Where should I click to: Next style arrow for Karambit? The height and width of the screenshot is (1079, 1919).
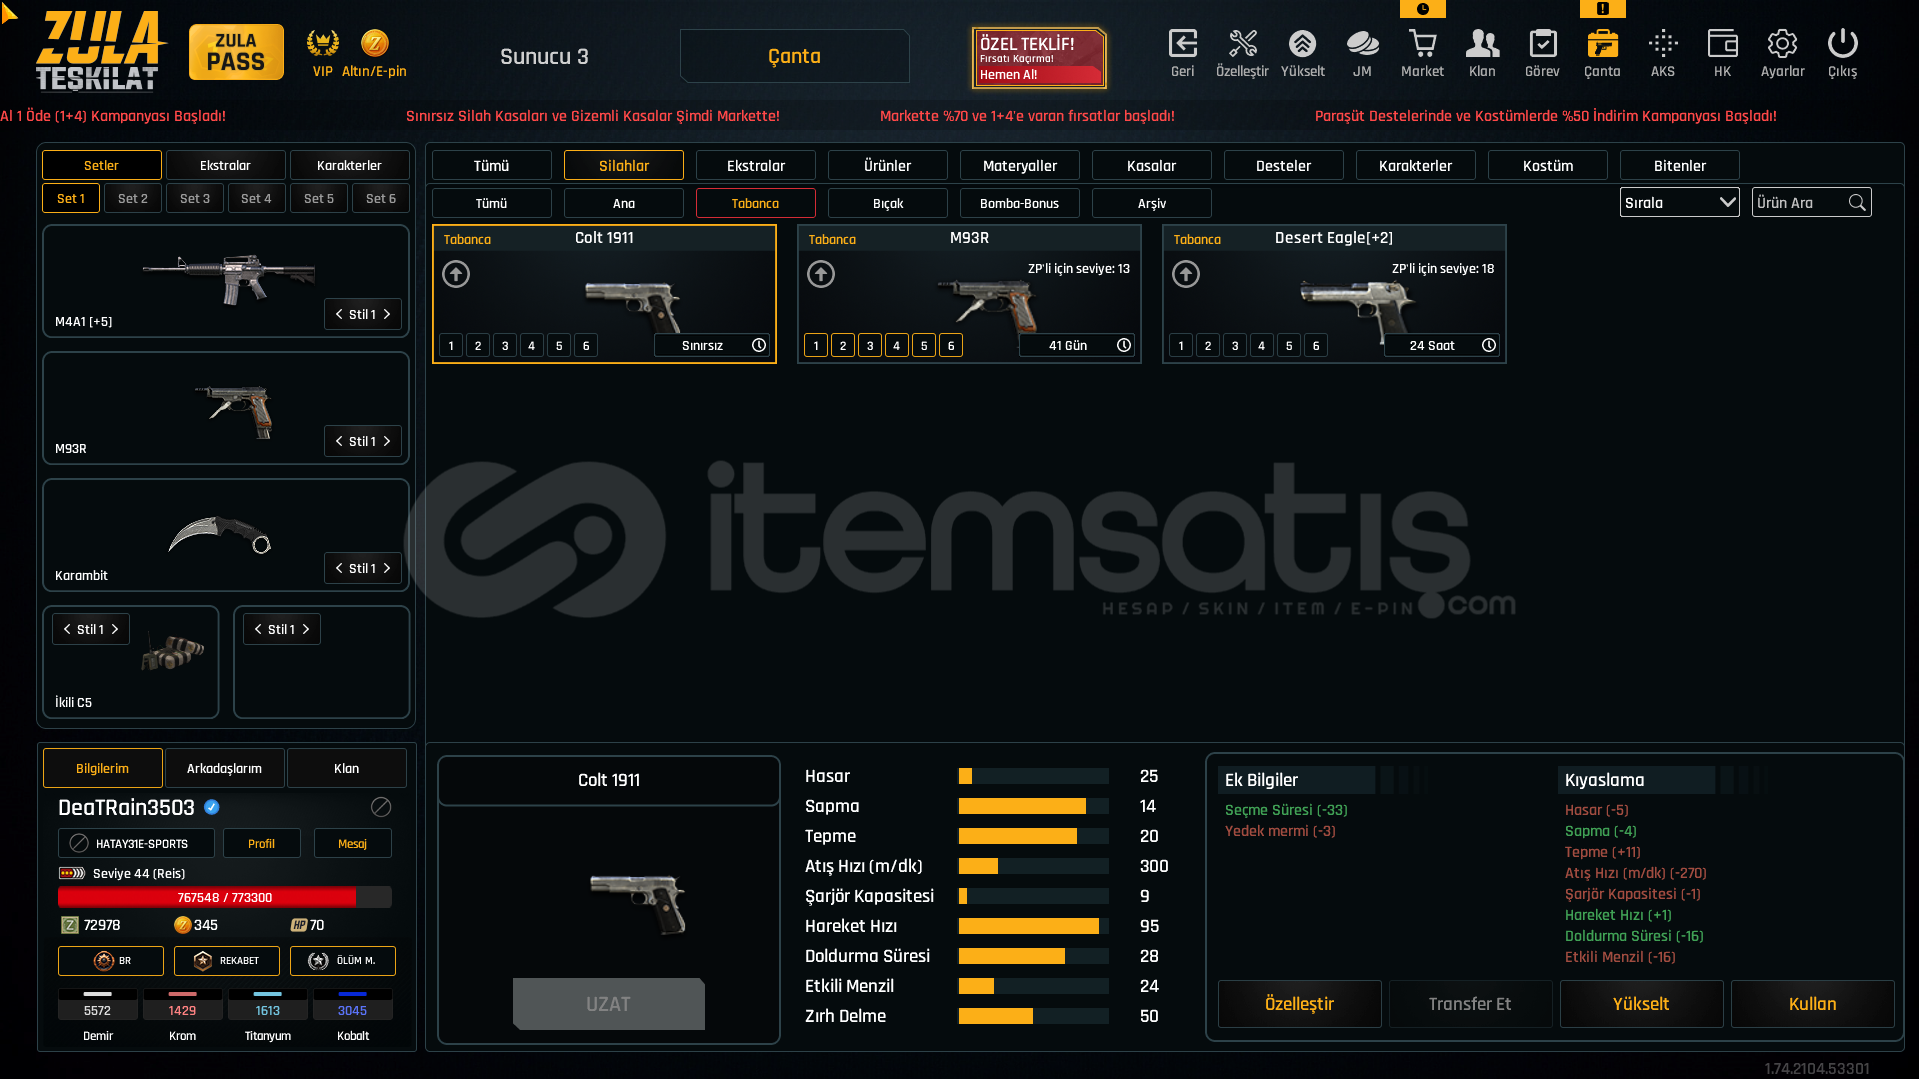point(387,568)
